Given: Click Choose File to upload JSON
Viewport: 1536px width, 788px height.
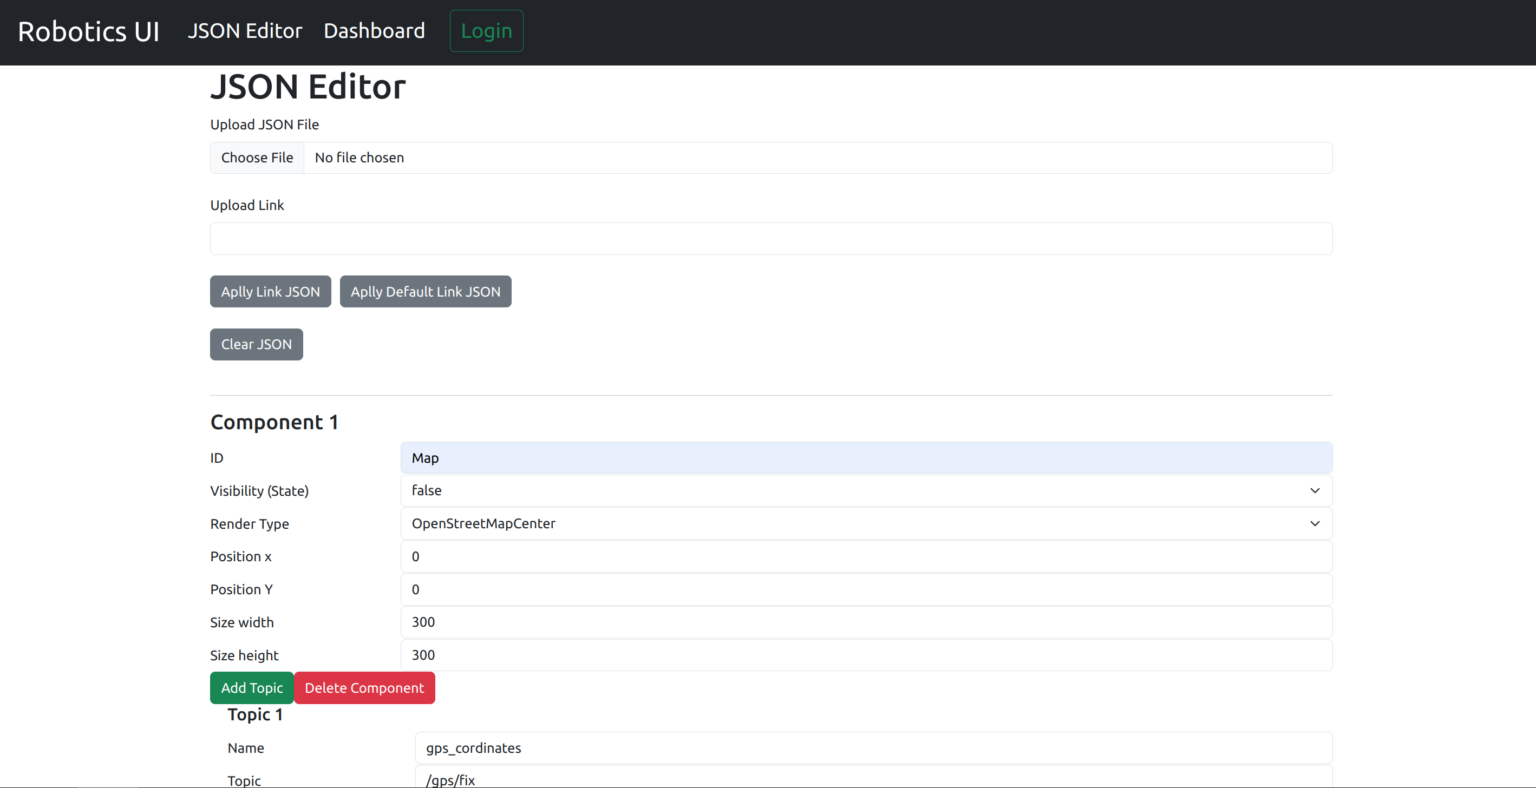Looking at the screenshot, I should 257,157.
